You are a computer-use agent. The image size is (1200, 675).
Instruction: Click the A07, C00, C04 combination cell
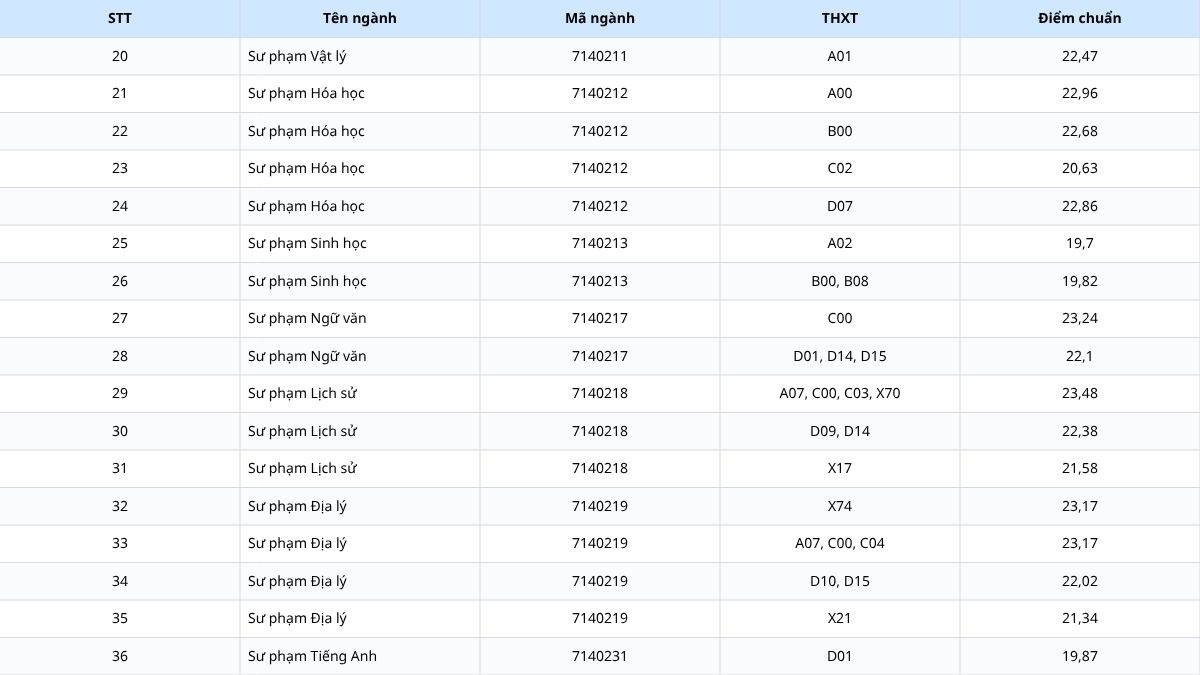[x=840, y=543]
